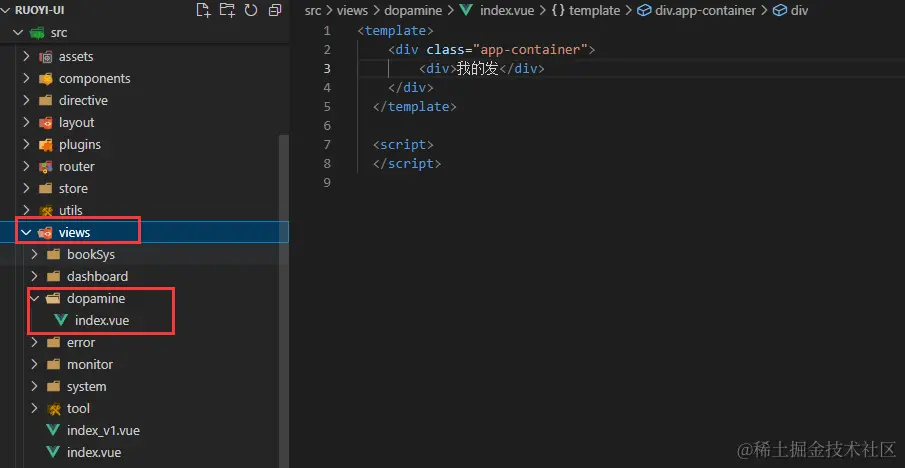
Task: Click the closing </script> tag on line 8
Action: click(x=407, y=163)
